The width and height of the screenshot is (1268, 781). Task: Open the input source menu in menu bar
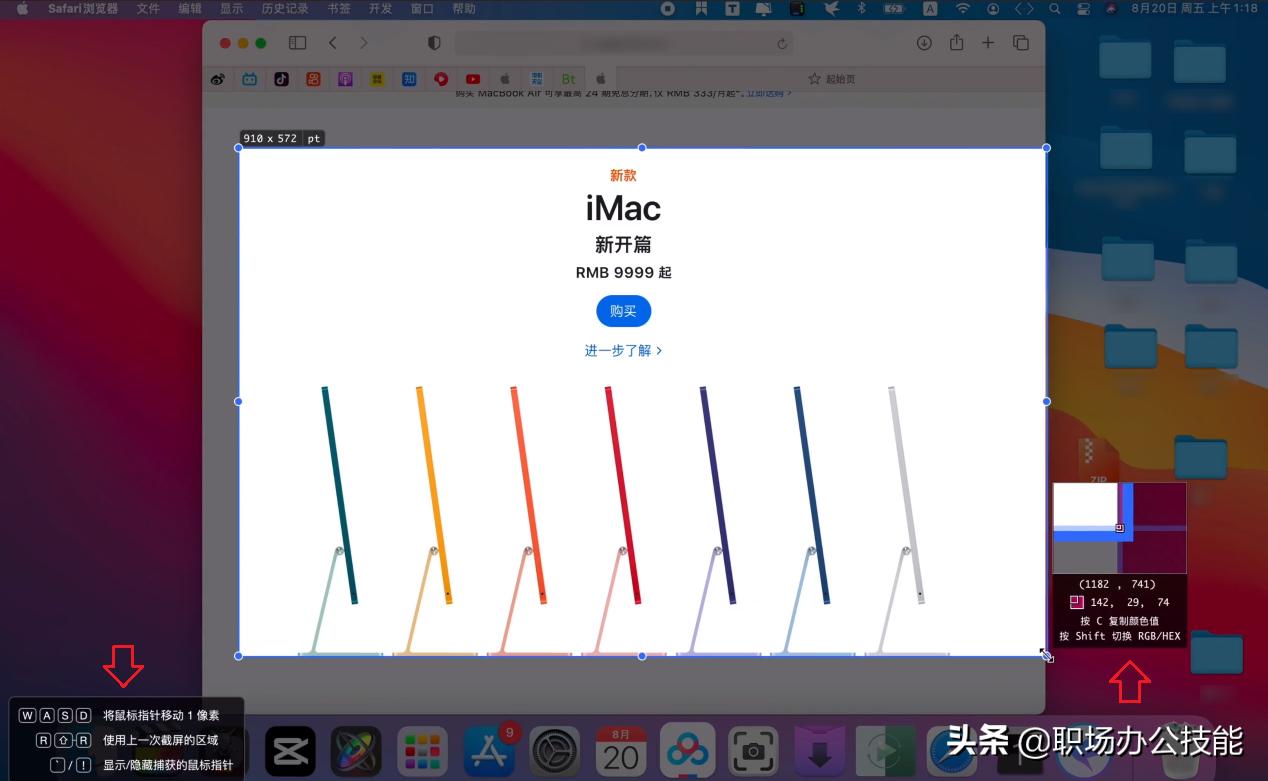(x=930, y=8)
